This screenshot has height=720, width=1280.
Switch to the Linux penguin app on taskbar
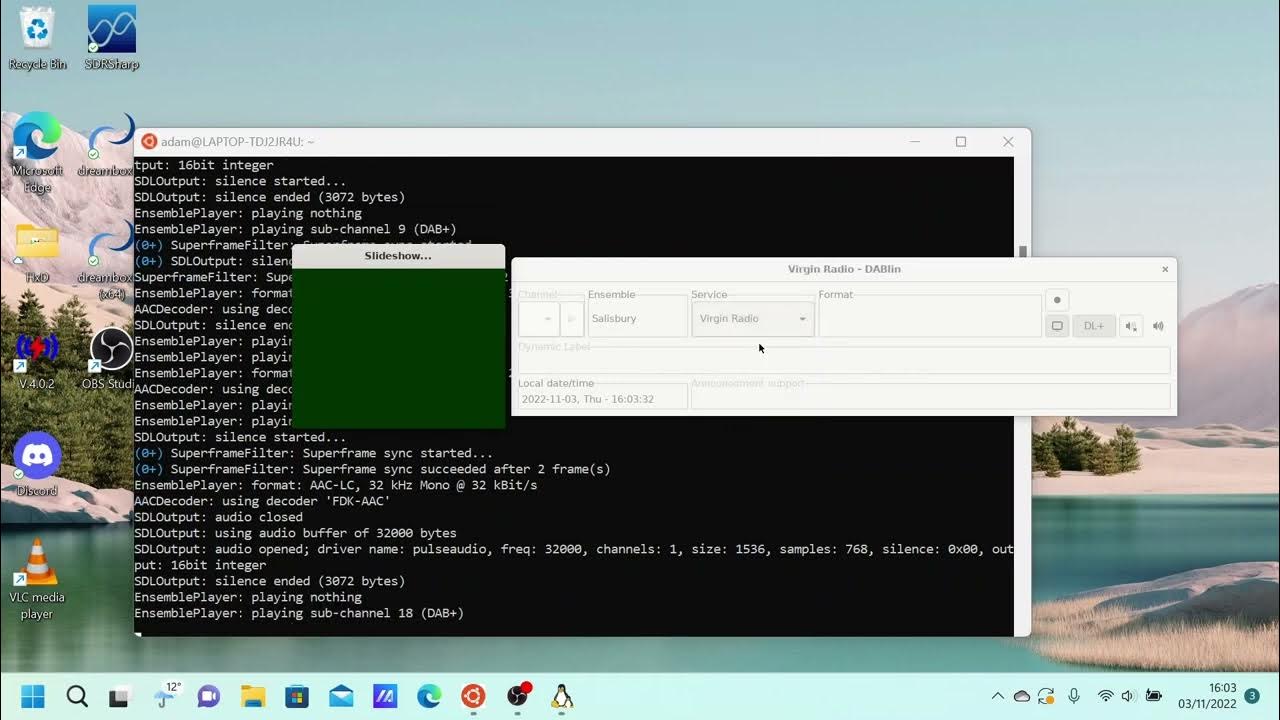(x=561, y=696)
